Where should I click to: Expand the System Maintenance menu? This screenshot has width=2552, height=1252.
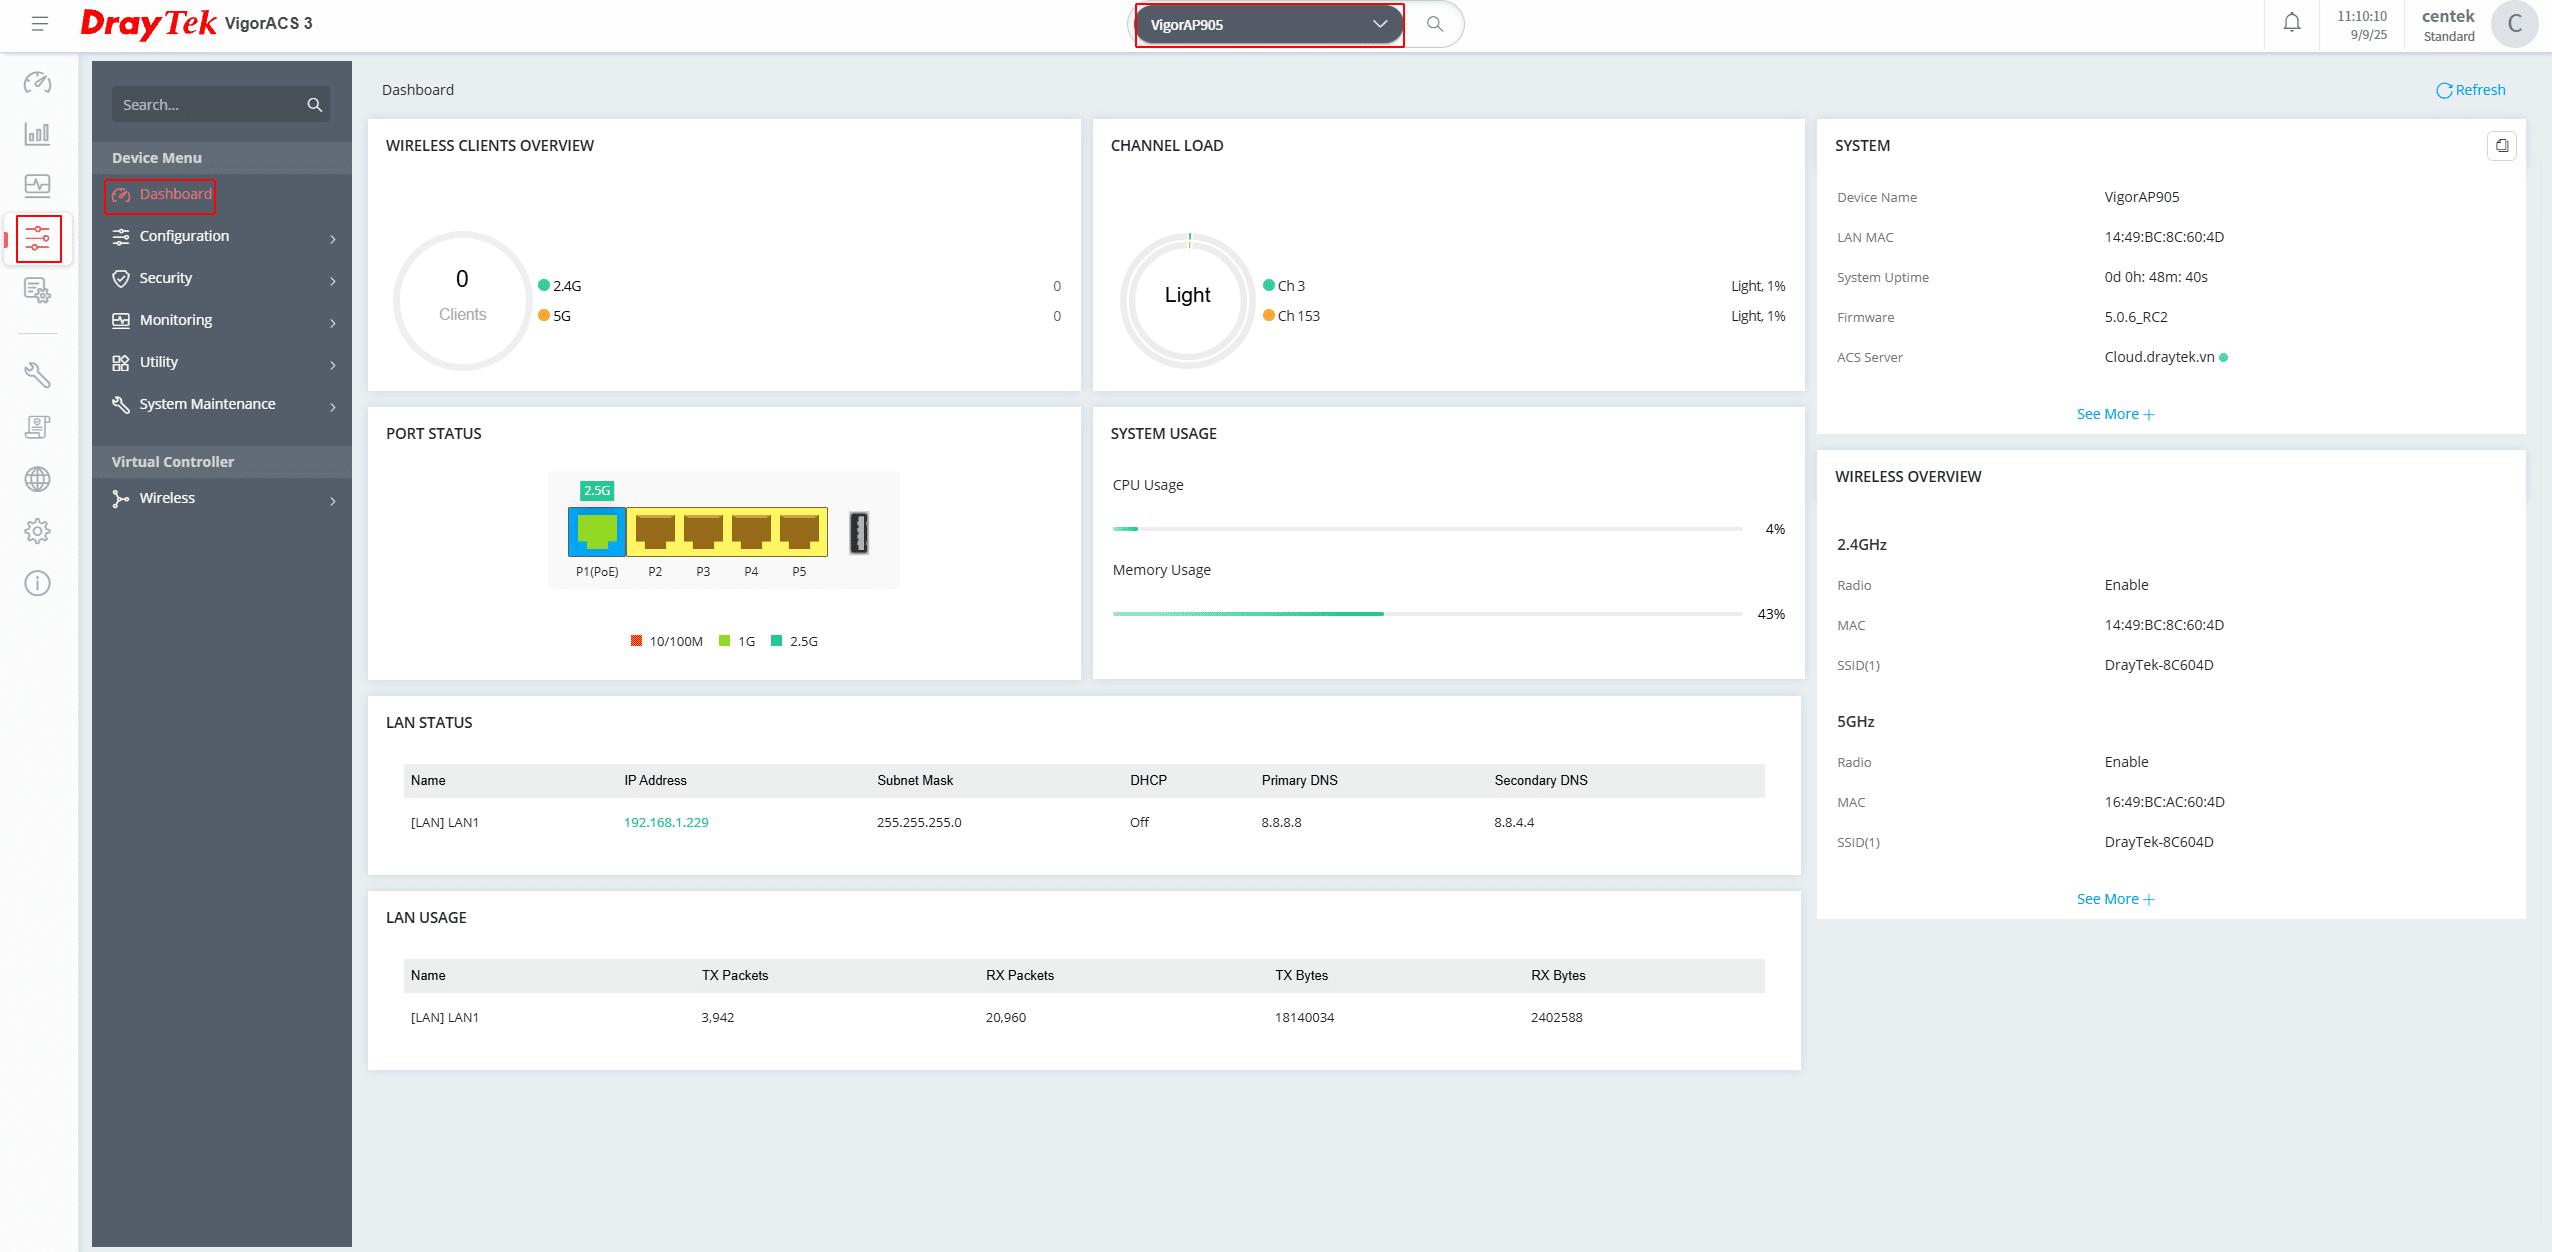point(222,405)
